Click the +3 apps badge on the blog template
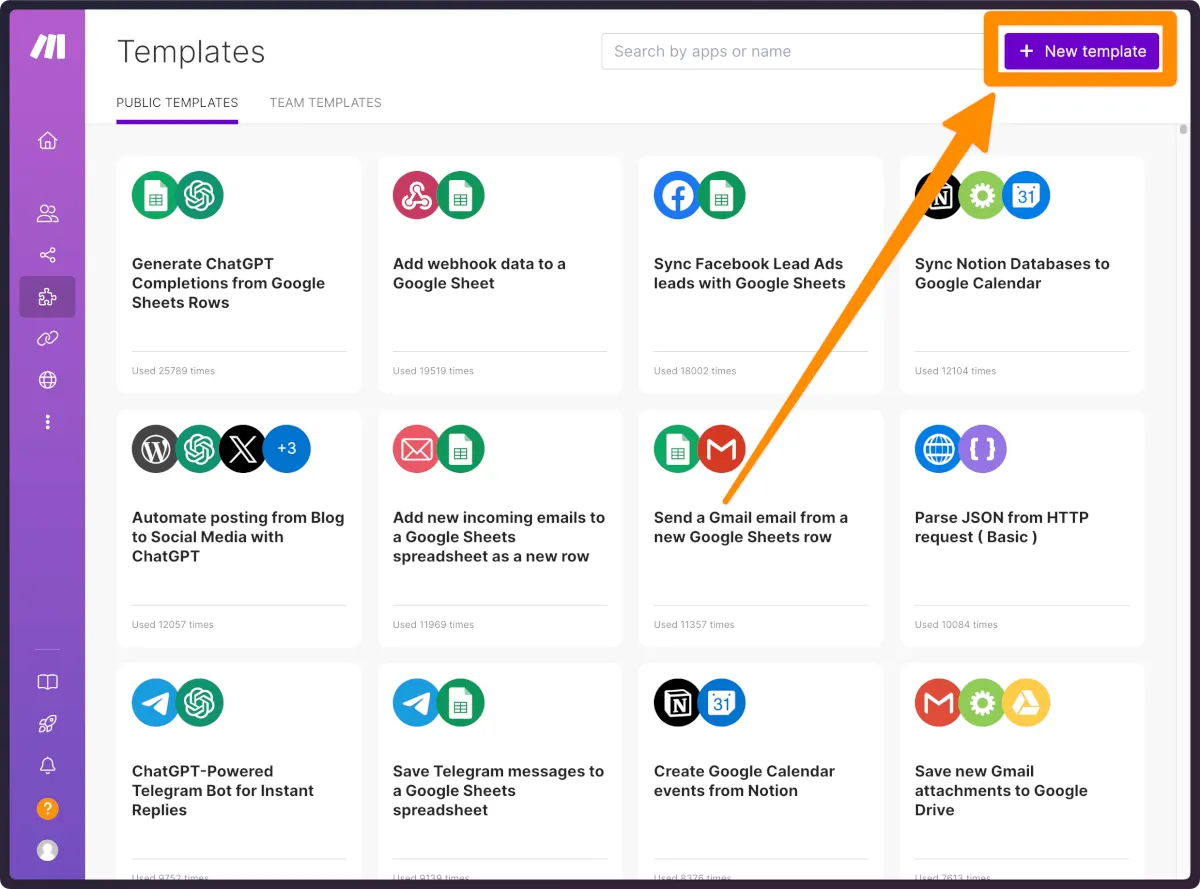The image size is (1200, 889). click(287, 449)
